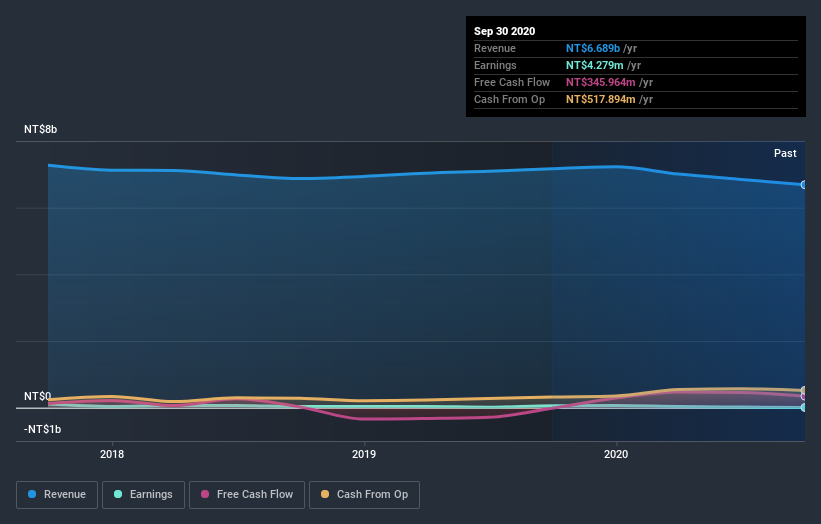Select the Free Cash Flow endpoint marker
The image size is (821, 524).
point(804,397)
